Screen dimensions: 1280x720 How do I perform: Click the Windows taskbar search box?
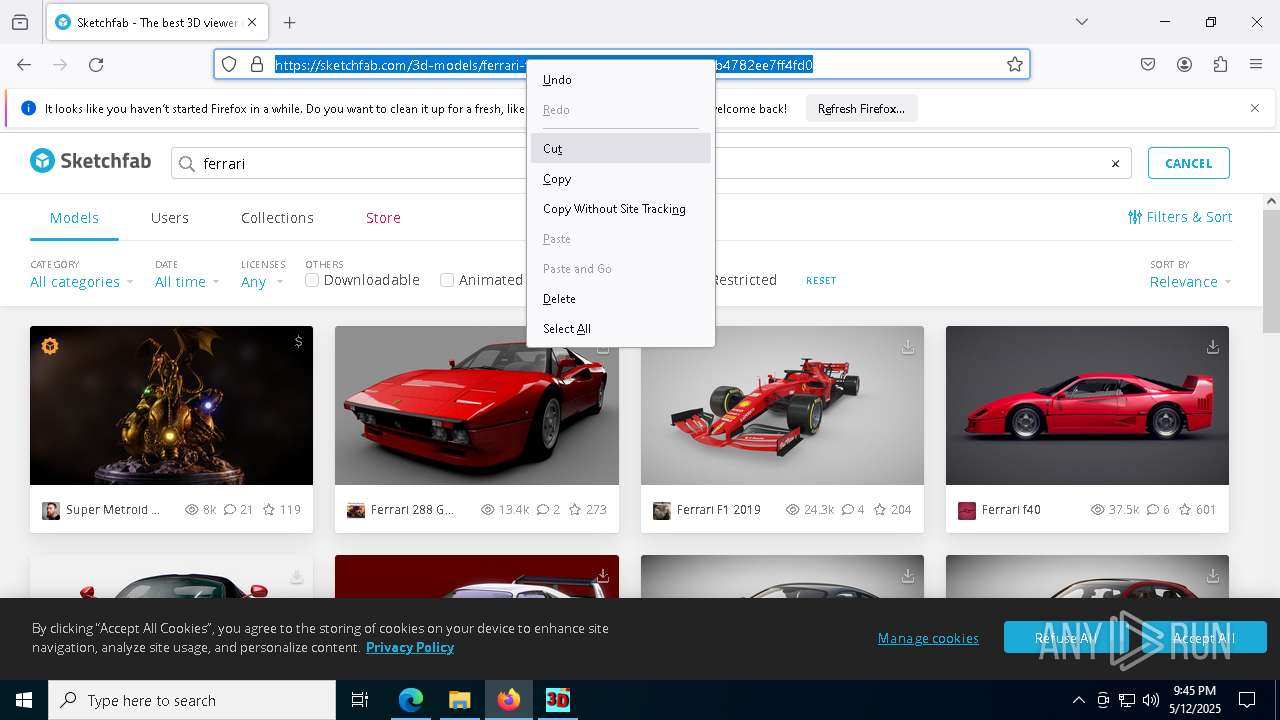coord(192,700)
